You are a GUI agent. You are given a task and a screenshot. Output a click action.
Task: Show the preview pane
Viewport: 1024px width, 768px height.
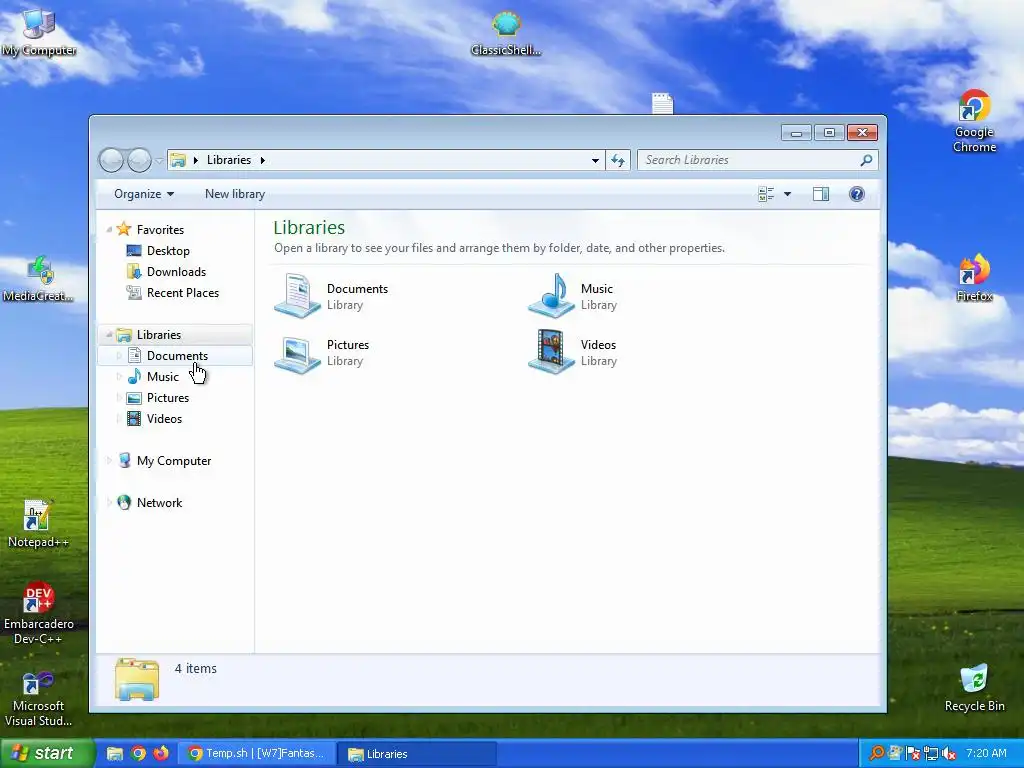[x=821, y=194]
